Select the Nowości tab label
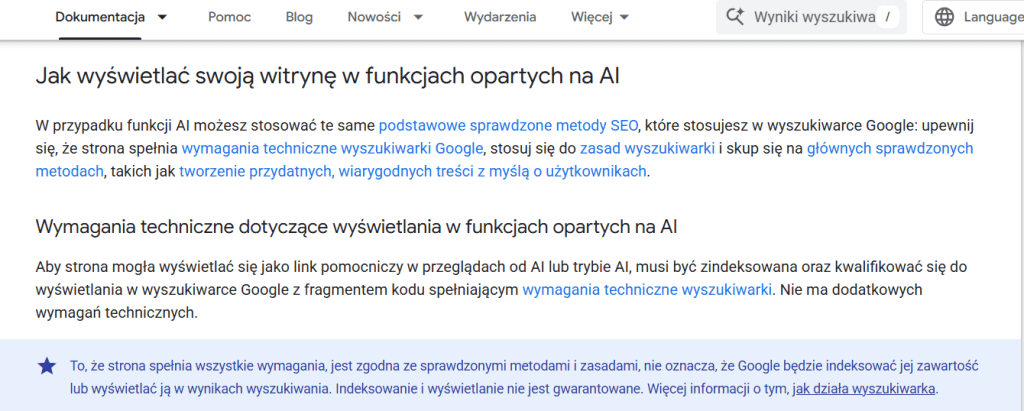The width and height of the screenshot is (1024, 411). pyautogui.click(x=374, y=17)
